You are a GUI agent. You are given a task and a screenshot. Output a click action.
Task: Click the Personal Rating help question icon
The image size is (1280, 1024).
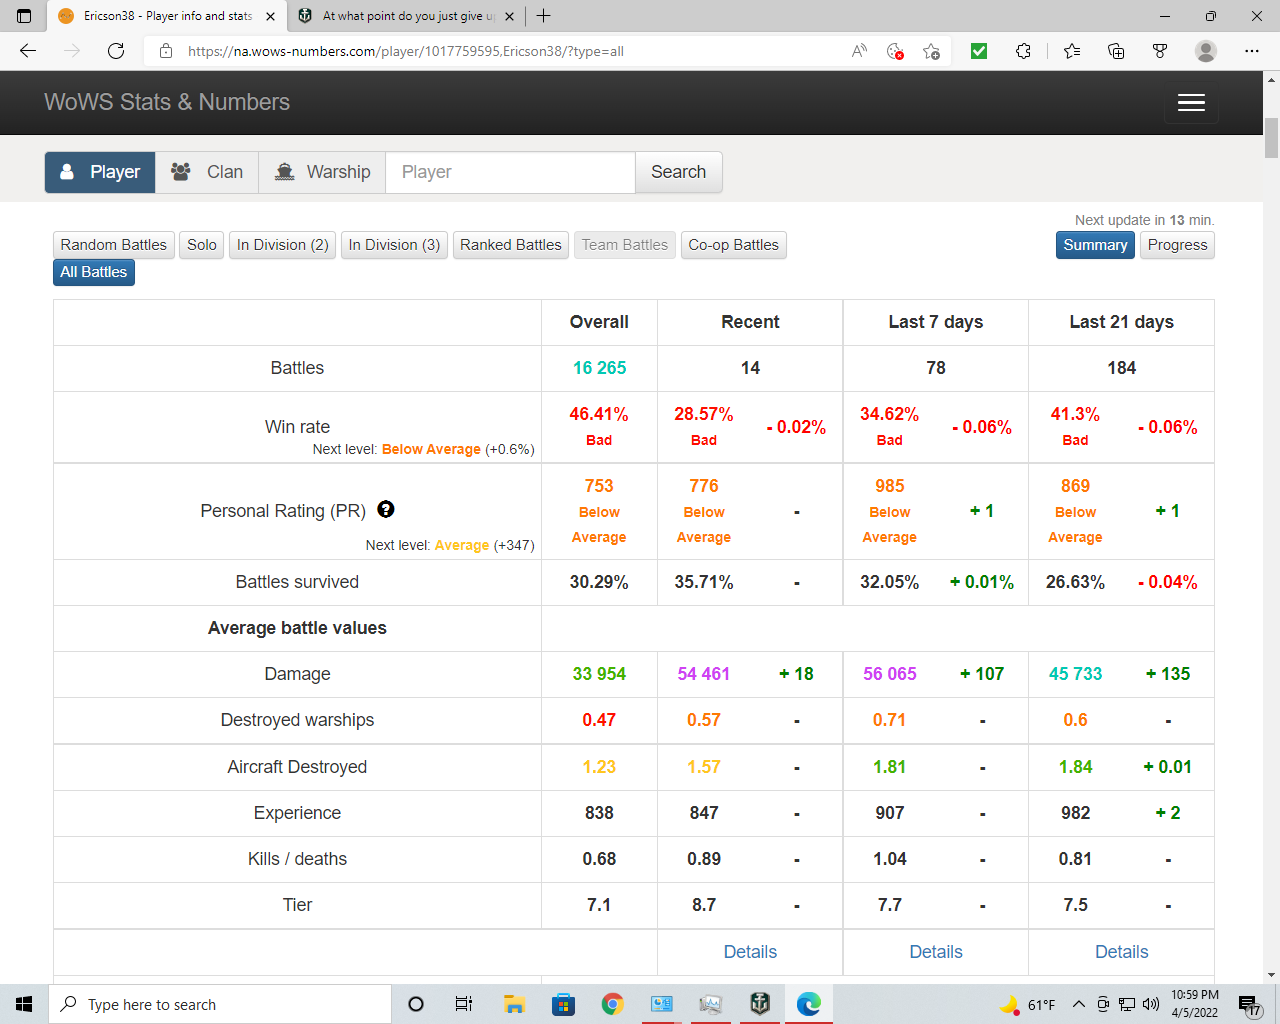click(x=386, y=510)
